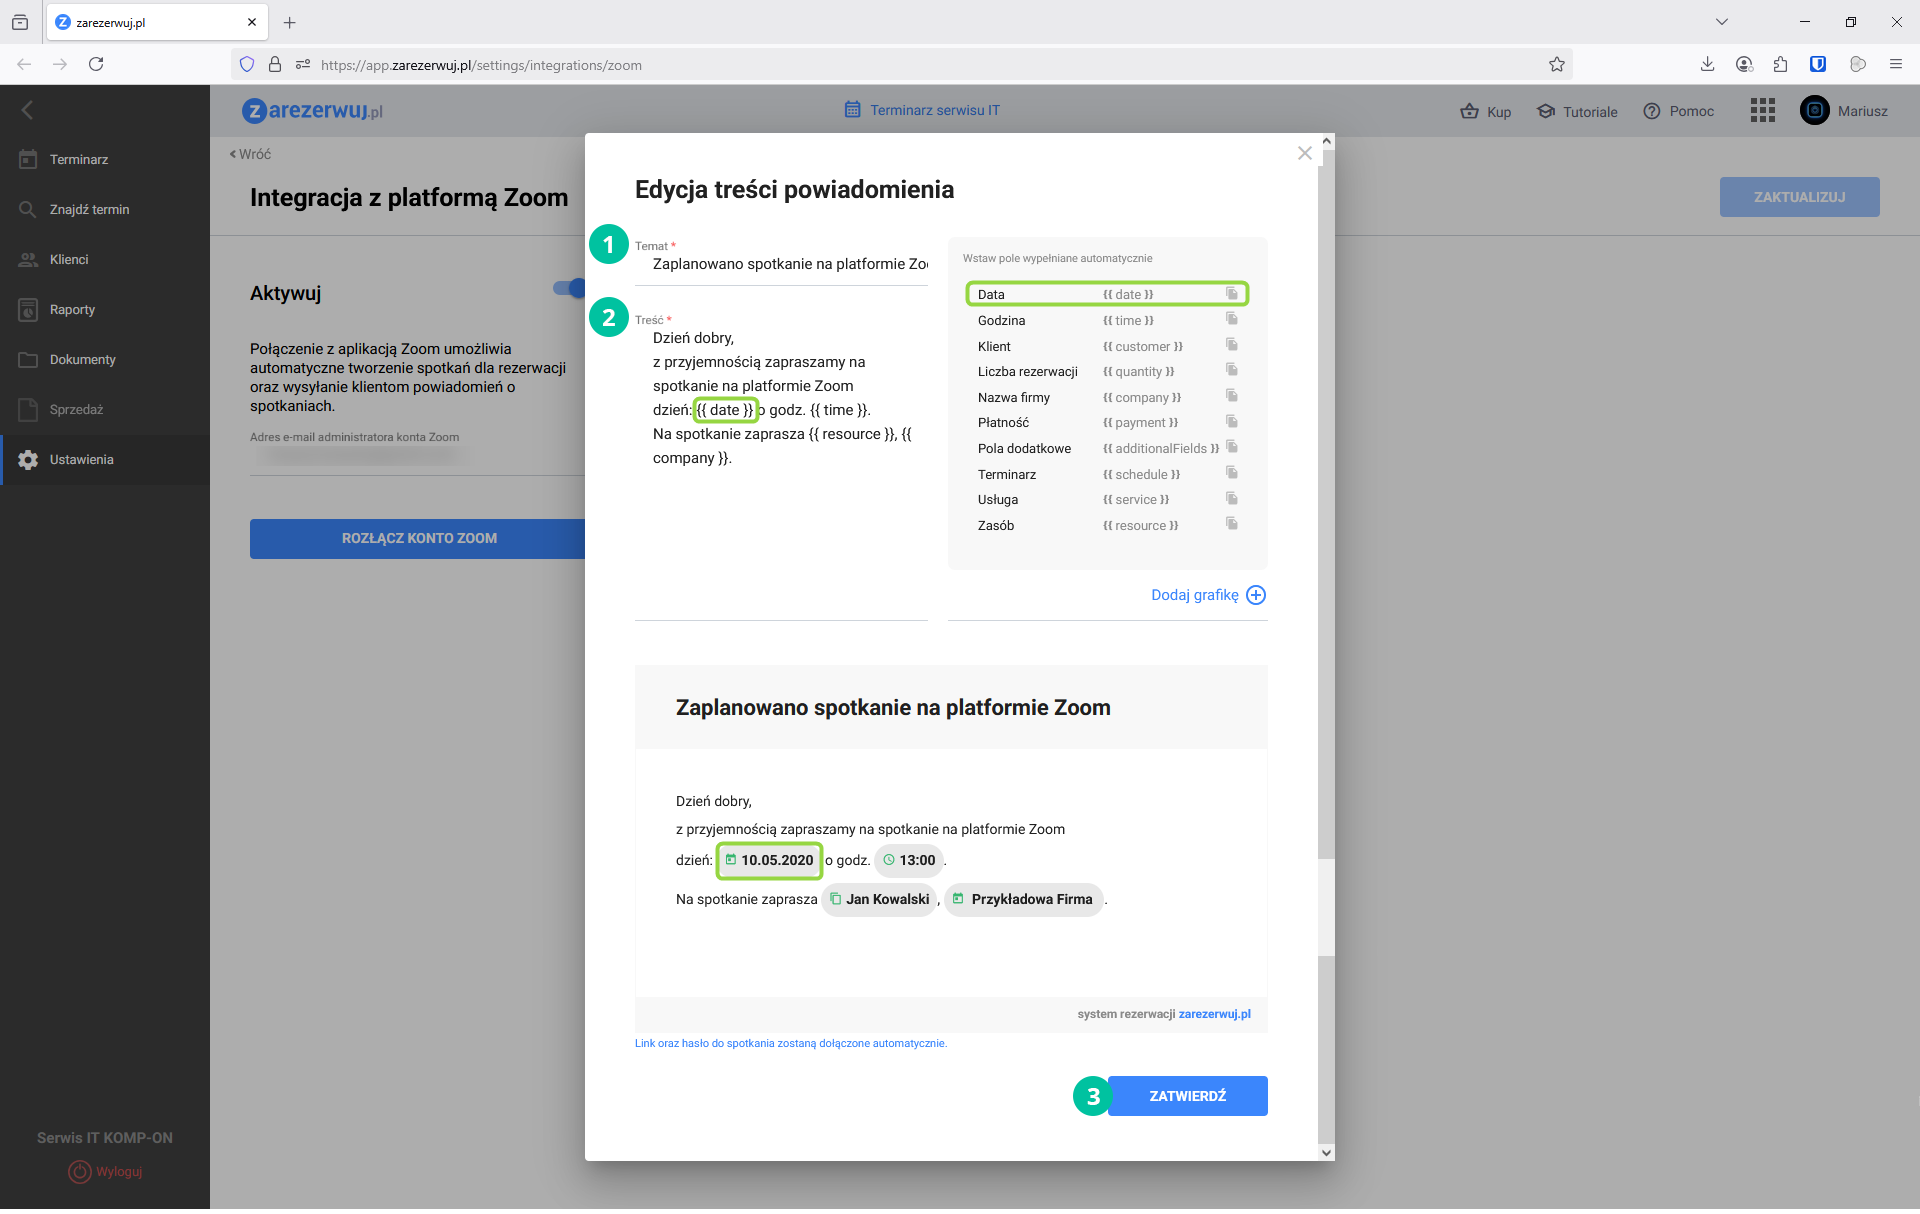Viewport: 1920px width, 1214px height.
Task: Copy the Terminarz {{ schedule }} field
Action: pyautogui.click(x=1232, y=473)
